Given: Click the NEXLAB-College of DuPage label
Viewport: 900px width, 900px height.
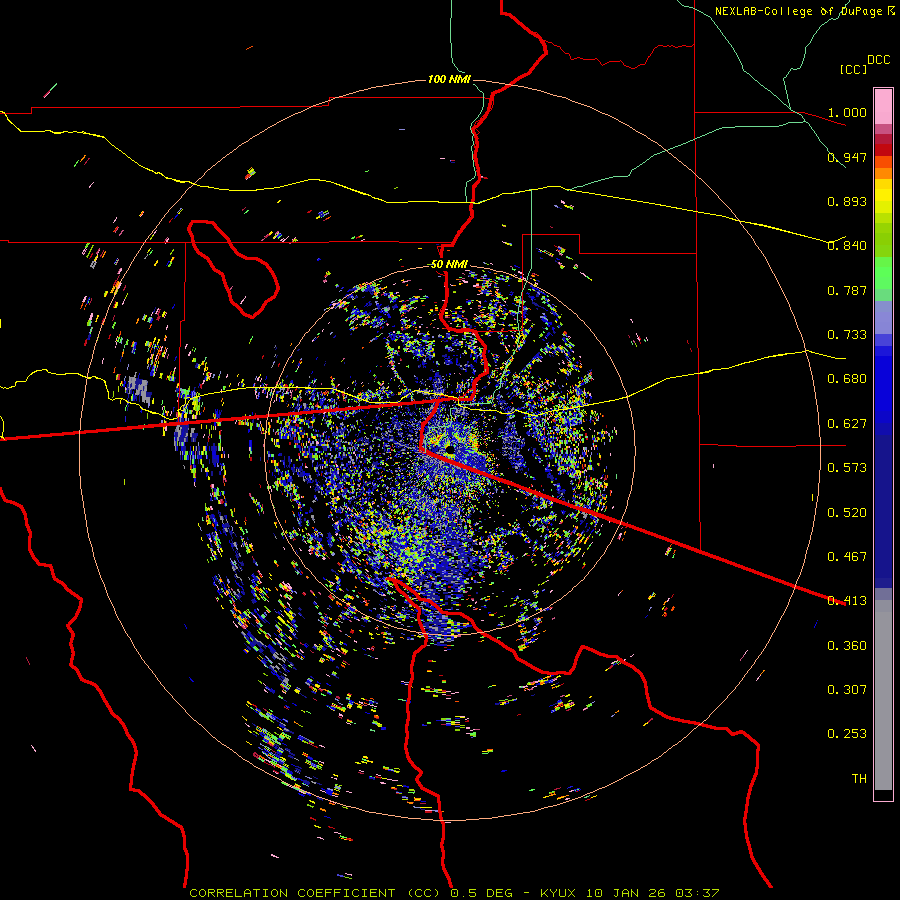Looking at the screenshot, I should (x=800, y=11).
